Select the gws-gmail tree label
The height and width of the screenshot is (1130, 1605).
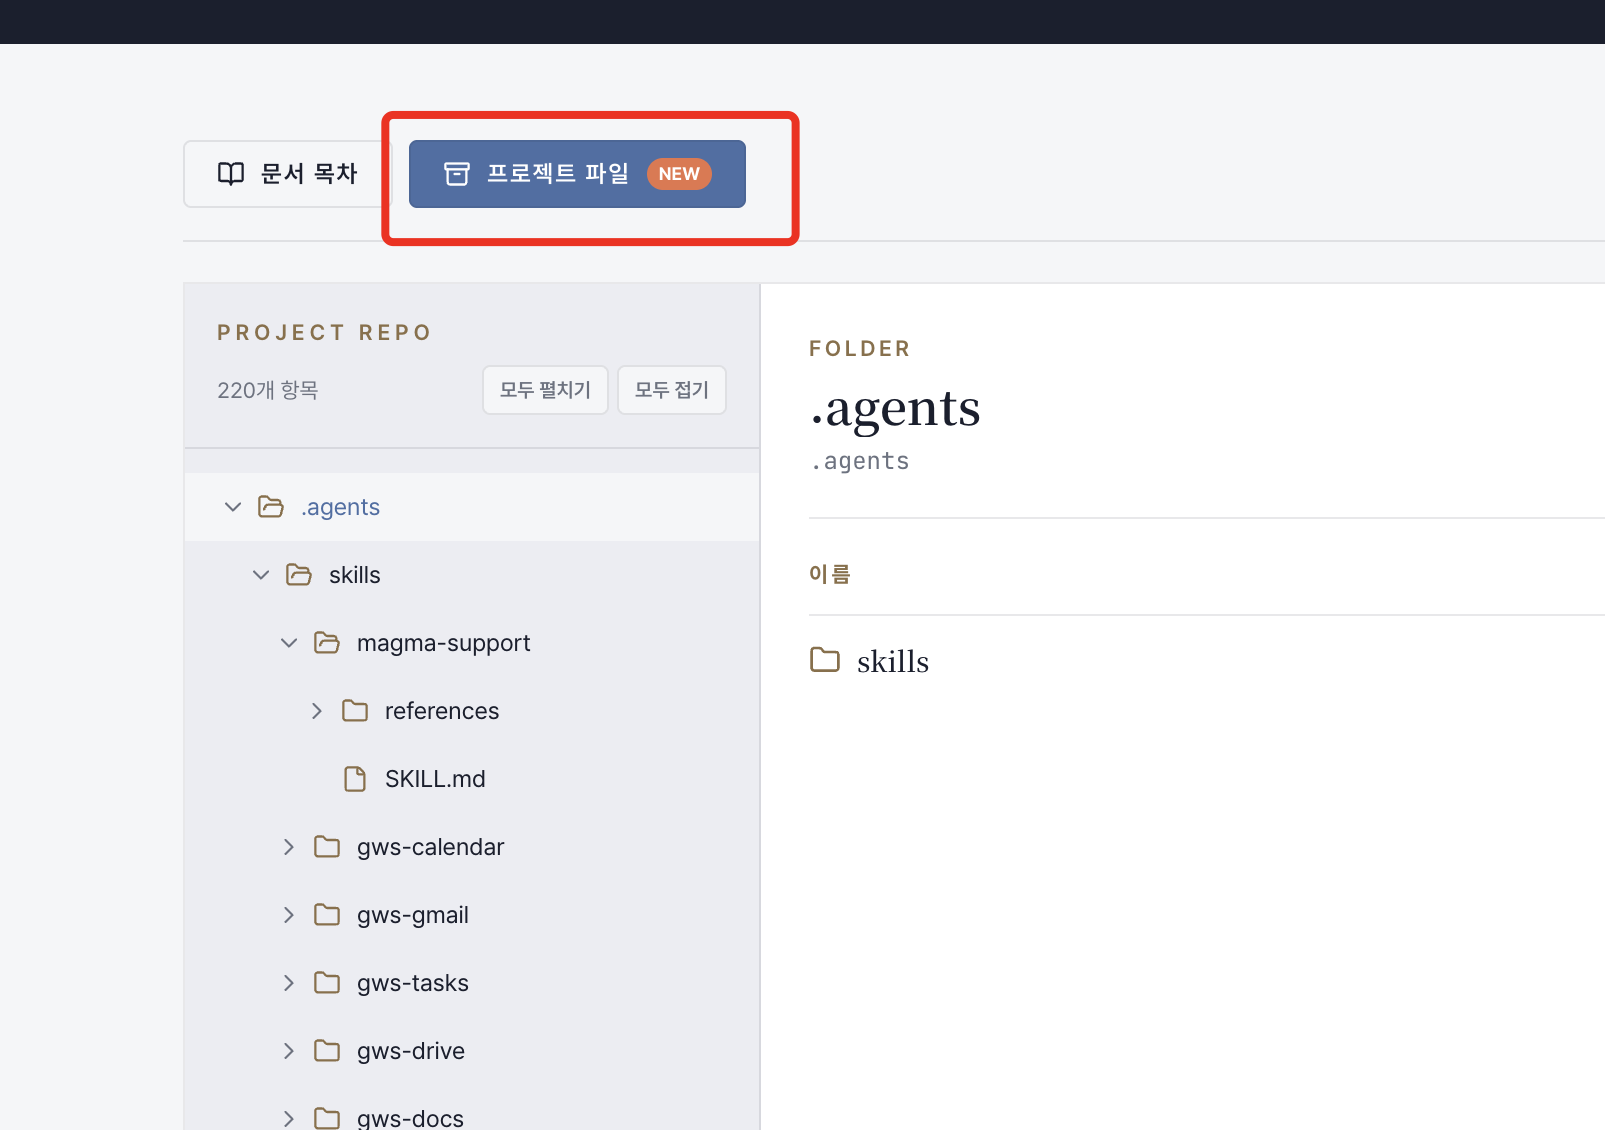(x=413, y=915)
